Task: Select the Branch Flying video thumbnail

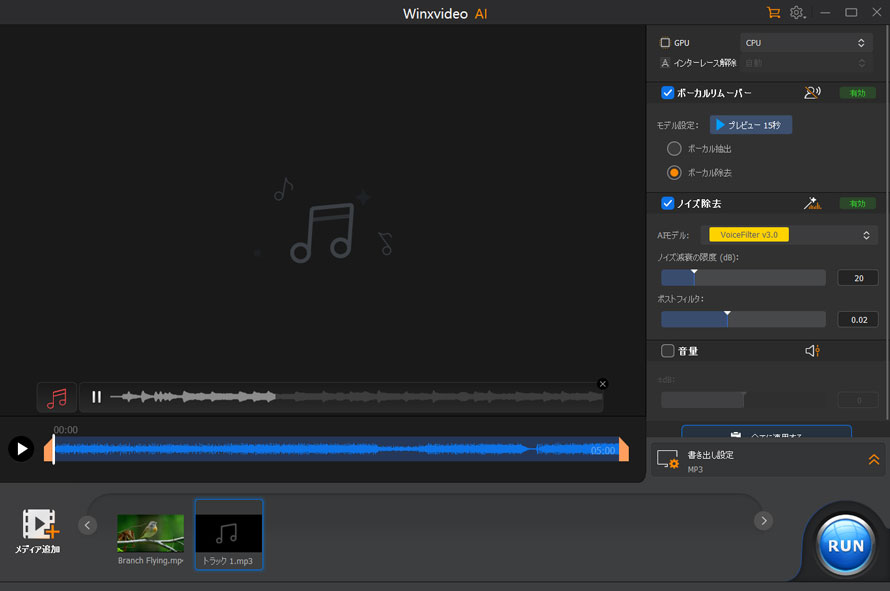Action: tap(150, 534)
